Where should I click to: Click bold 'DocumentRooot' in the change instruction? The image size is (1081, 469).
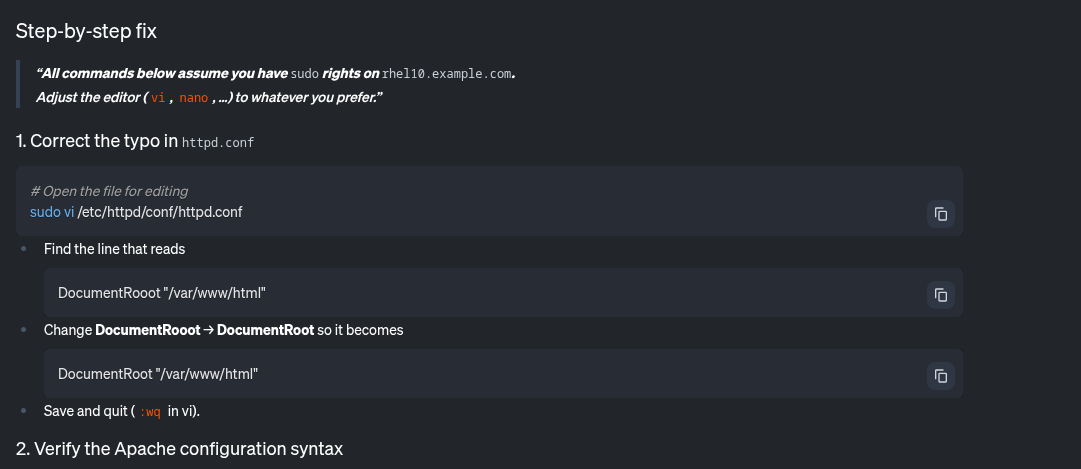pos(148,330)
